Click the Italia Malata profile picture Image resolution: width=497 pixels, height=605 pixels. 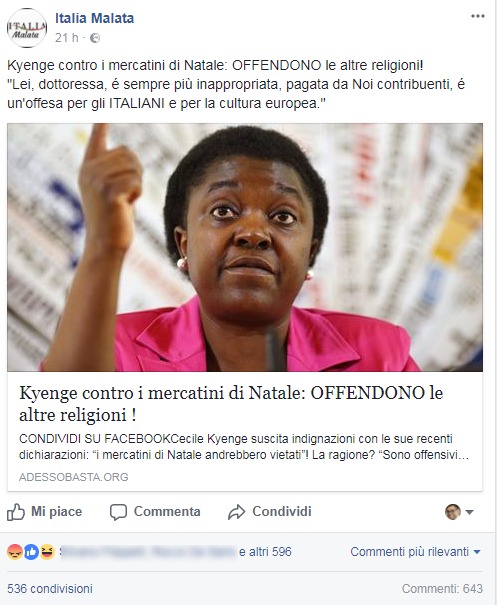[27, 28]
